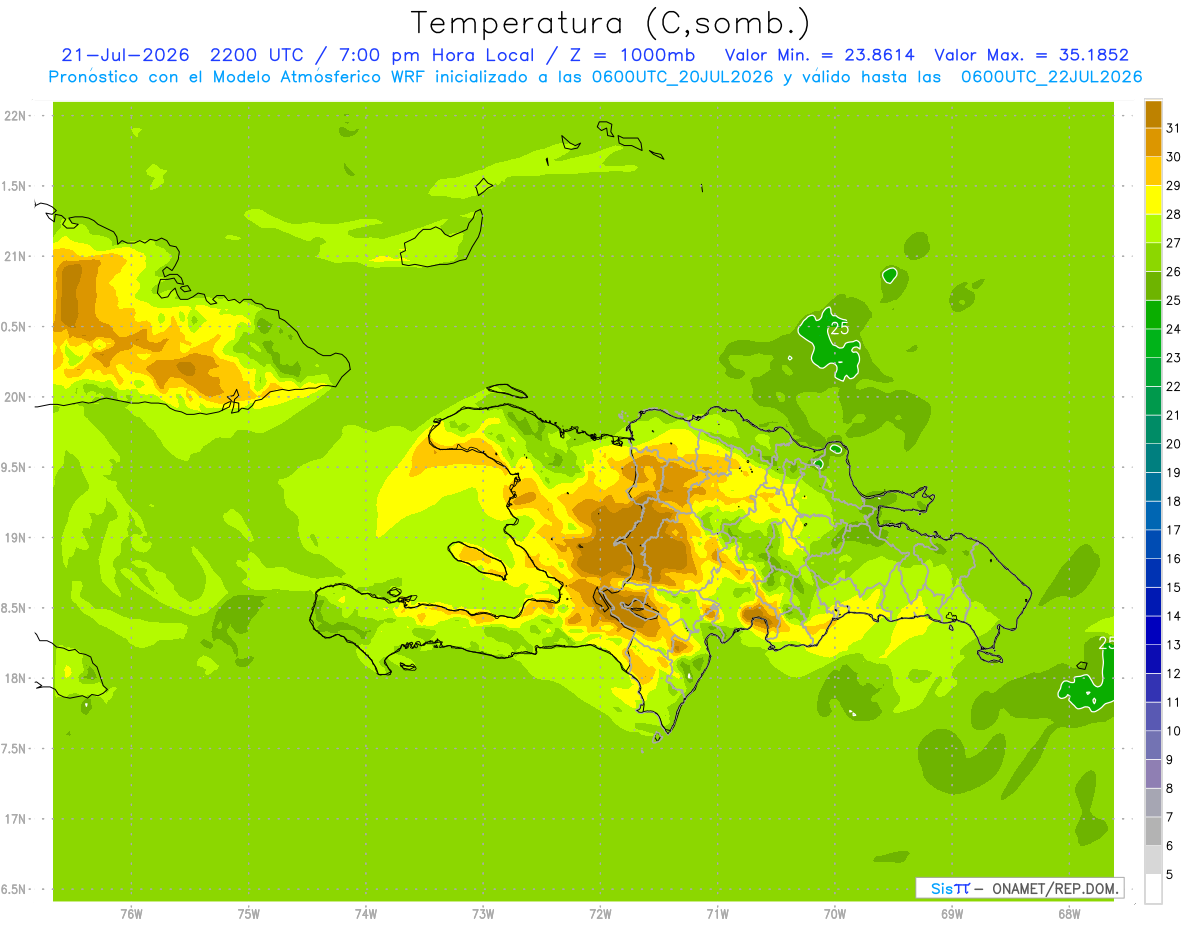
Task: Select the date text "21-Jul-2026"
Action: [126, 55]
